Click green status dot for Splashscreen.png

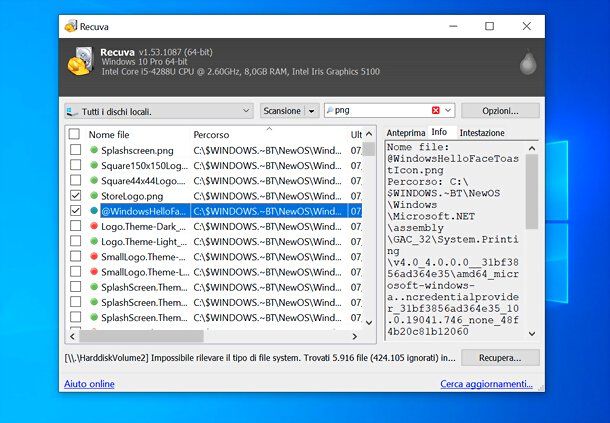point(94,150)
